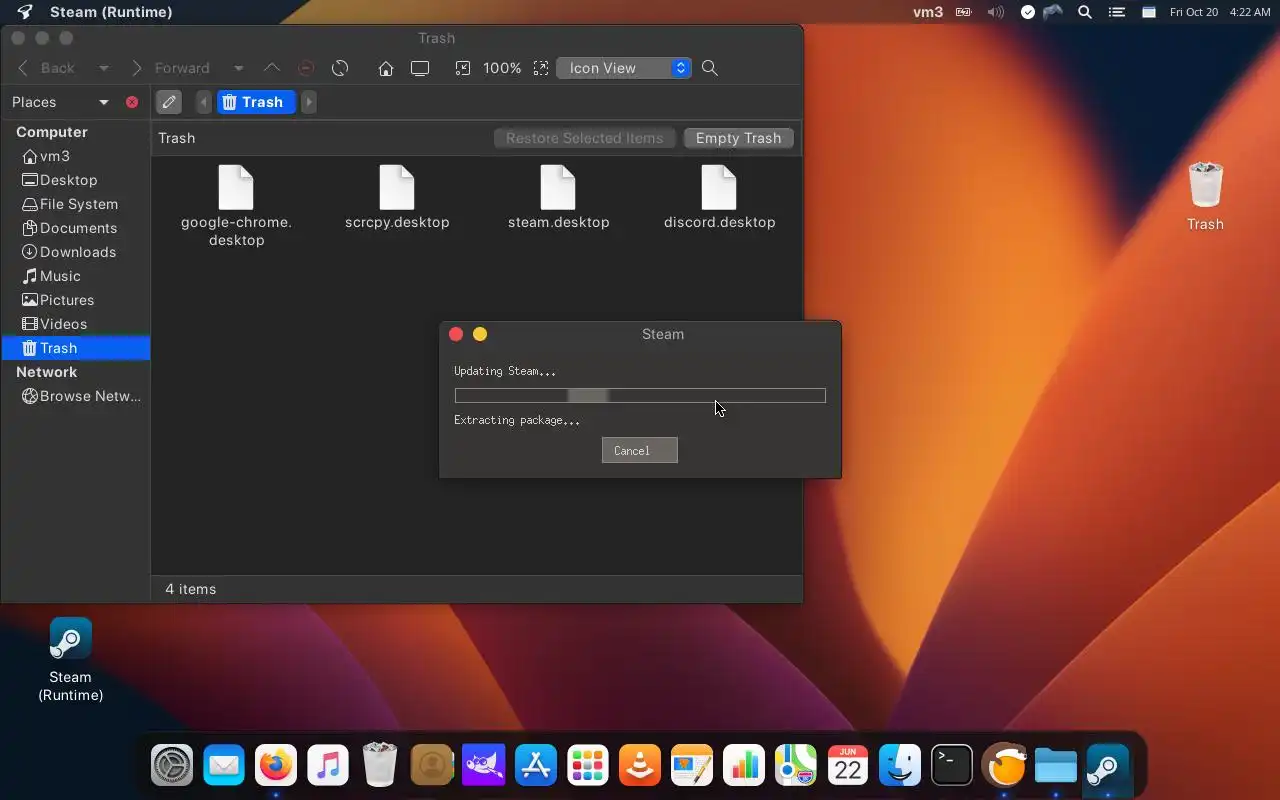The height and width of the screenshot is (800, 1280).
Task: Open File System in the sidebar
Action: coord(75,204)
